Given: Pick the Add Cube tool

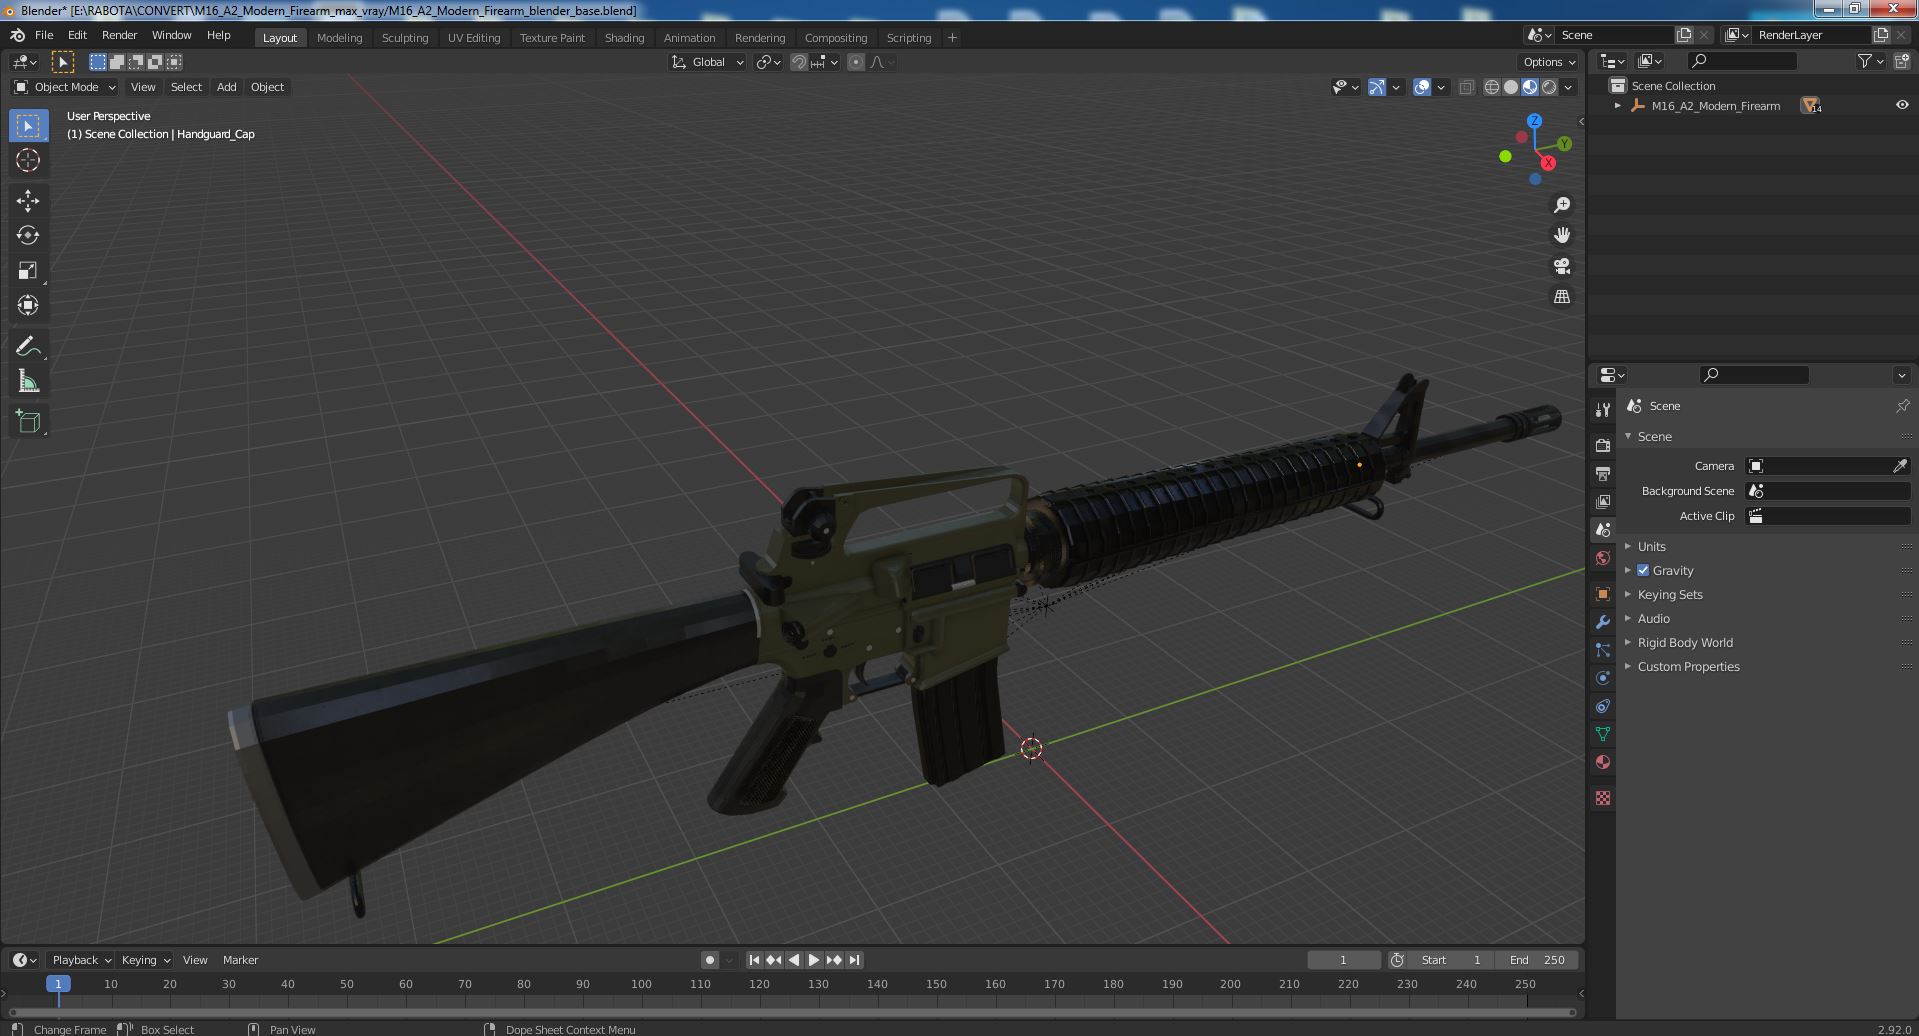Looking at the screenshot, I should pos(28,421).
